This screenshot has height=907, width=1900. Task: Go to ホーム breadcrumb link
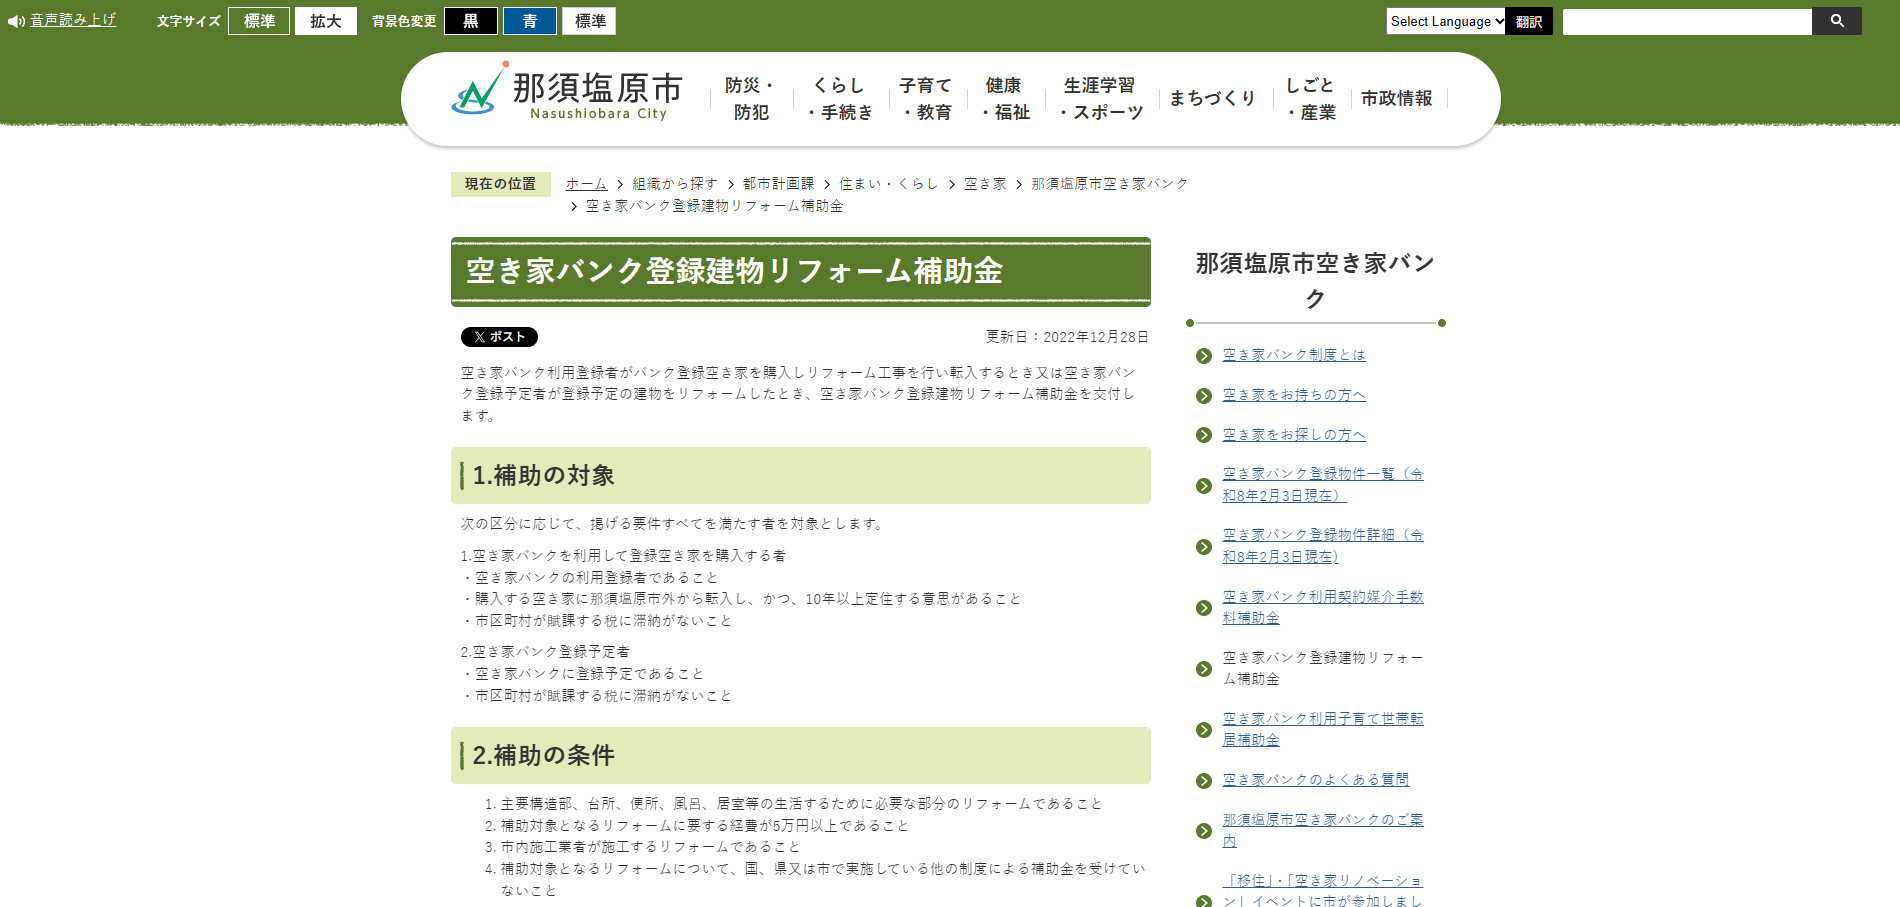pyautogui.click(x=586, y=184)
